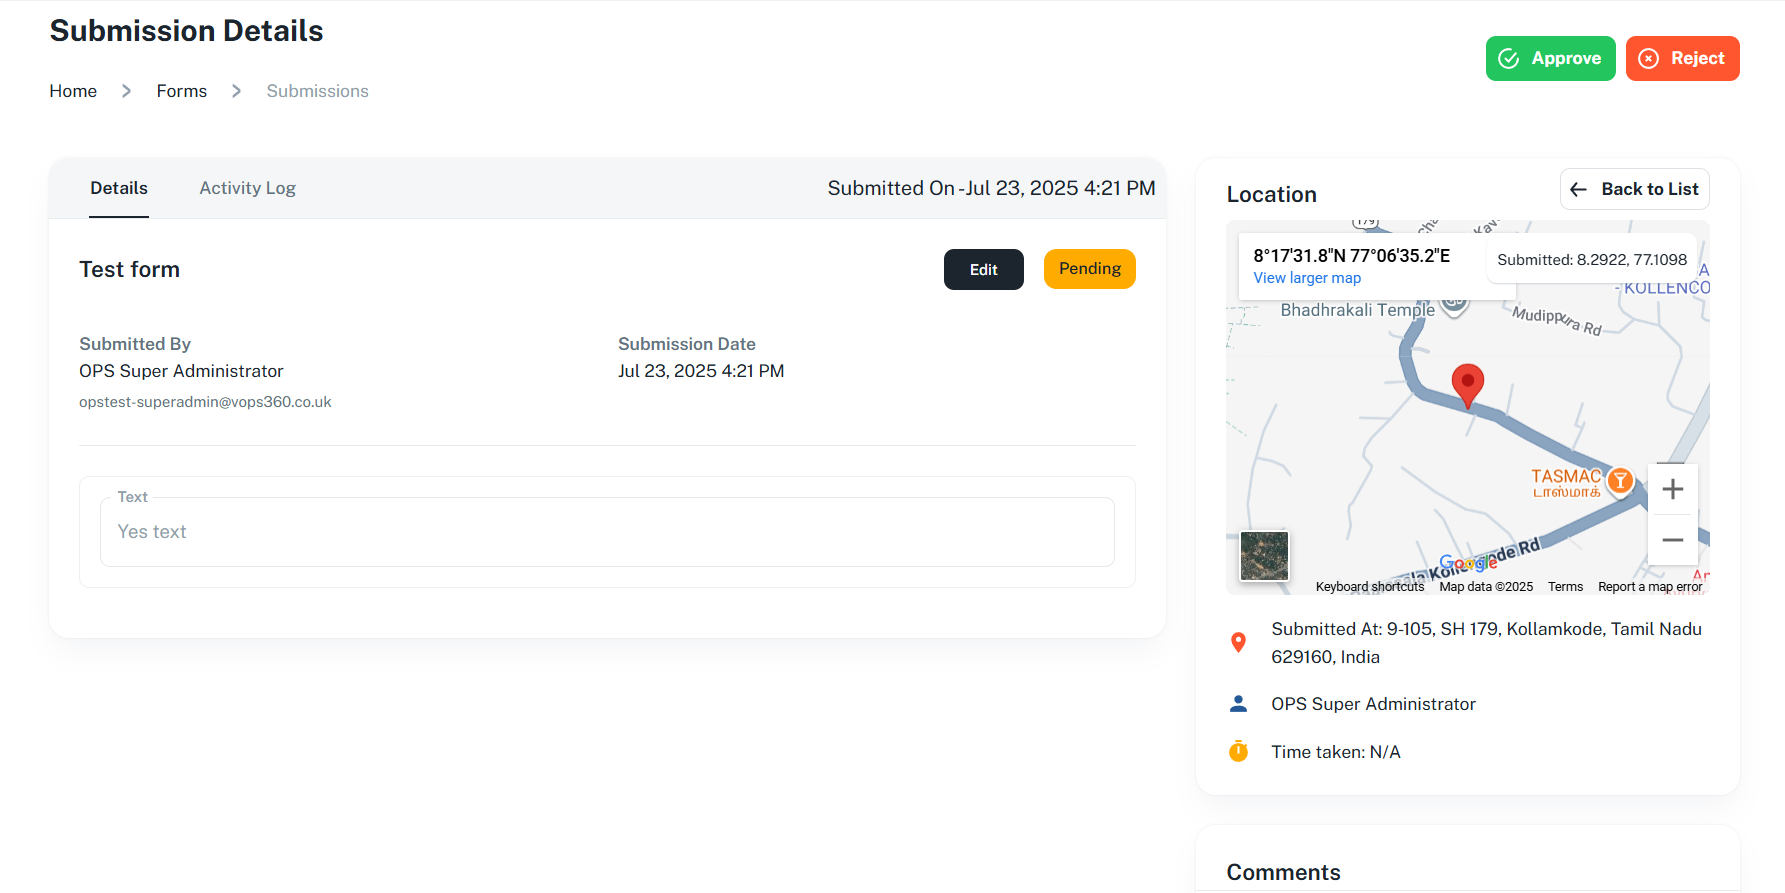
Task: Zoom out of the map with the minus icon
Action: [x=1673, y=540]
